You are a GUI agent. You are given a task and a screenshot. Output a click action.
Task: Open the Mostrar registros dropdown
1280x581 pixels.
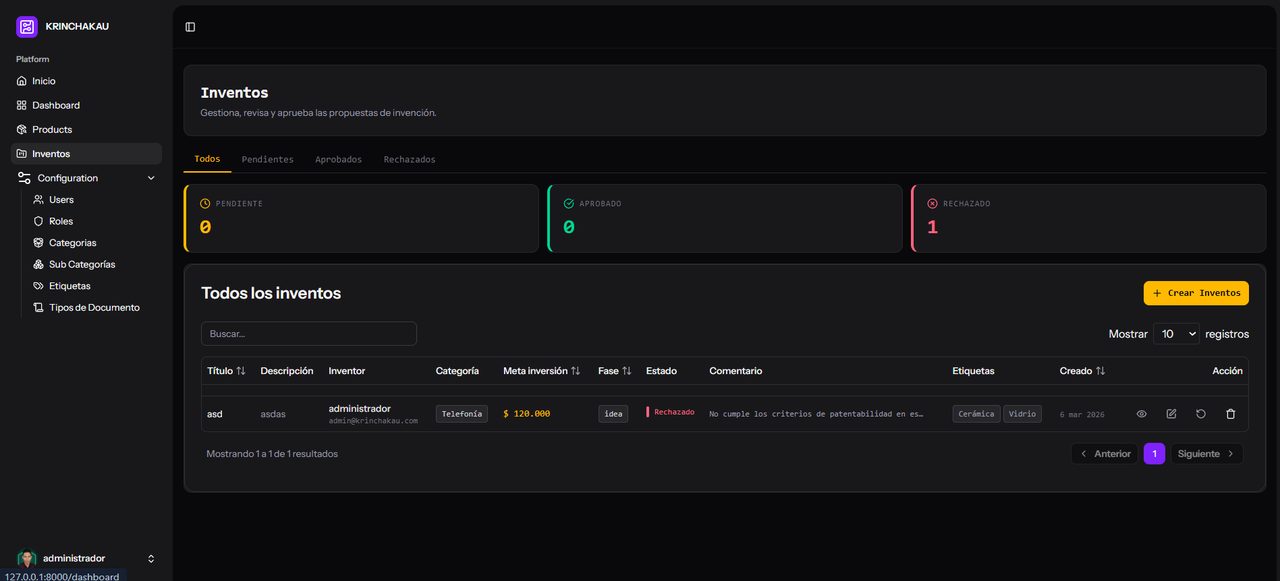(x=1176, y=334)
